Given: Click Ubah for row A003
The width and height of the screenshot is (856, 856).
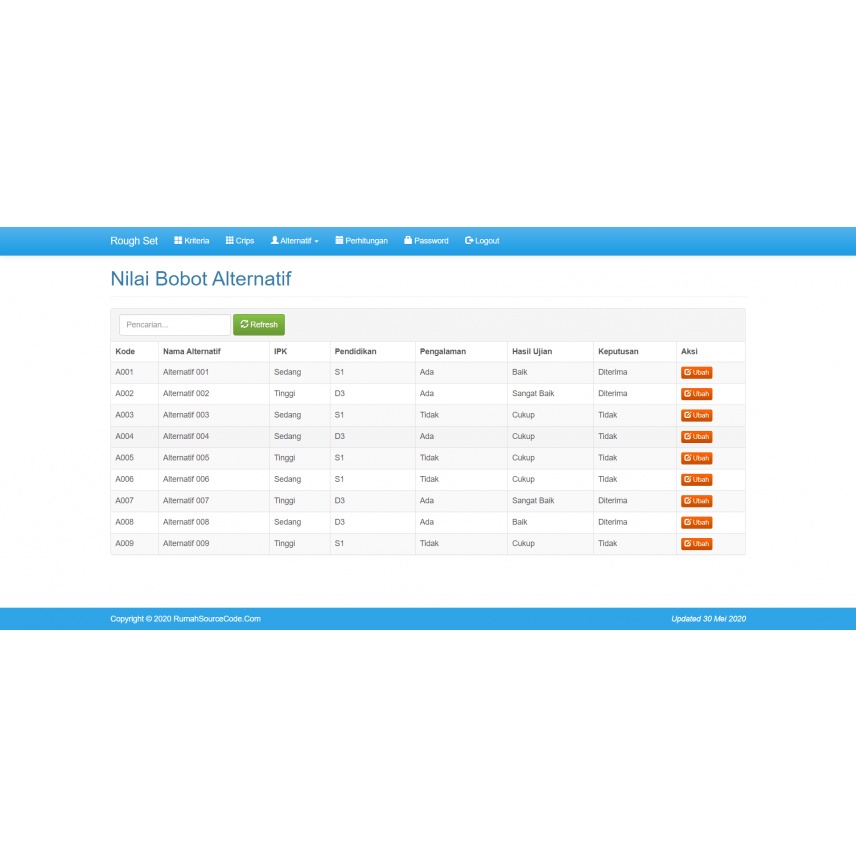Looking at the screenshot, I should 697,415.
